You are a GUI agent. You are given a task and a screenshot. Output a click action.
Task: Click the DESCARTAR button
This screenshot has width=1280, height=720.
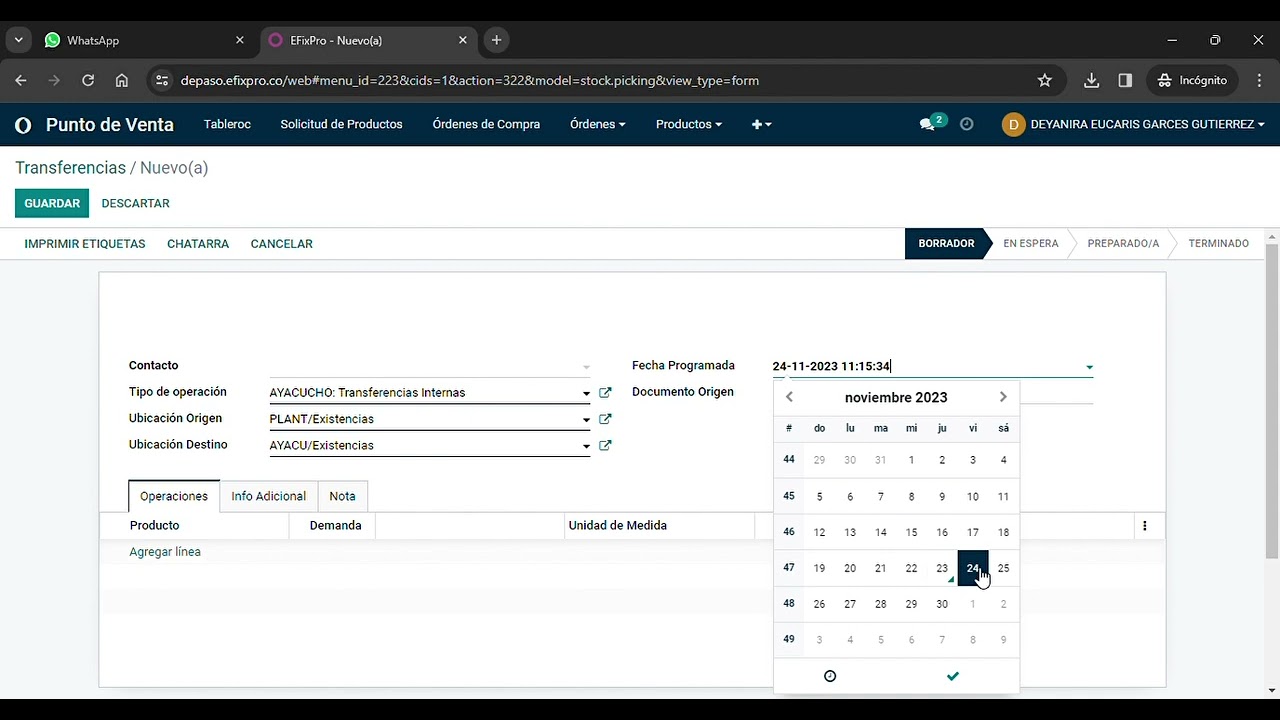pyautogui.click(x=136, y=203)
